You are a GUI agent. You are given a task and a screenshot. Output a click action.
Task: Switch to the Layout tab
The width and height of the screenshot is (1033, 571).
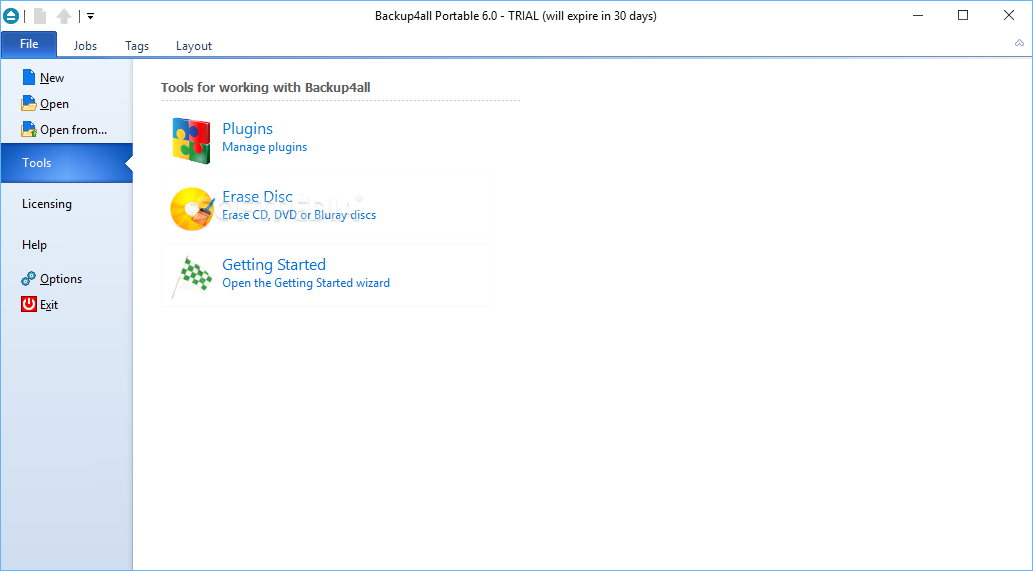(194, 45)
